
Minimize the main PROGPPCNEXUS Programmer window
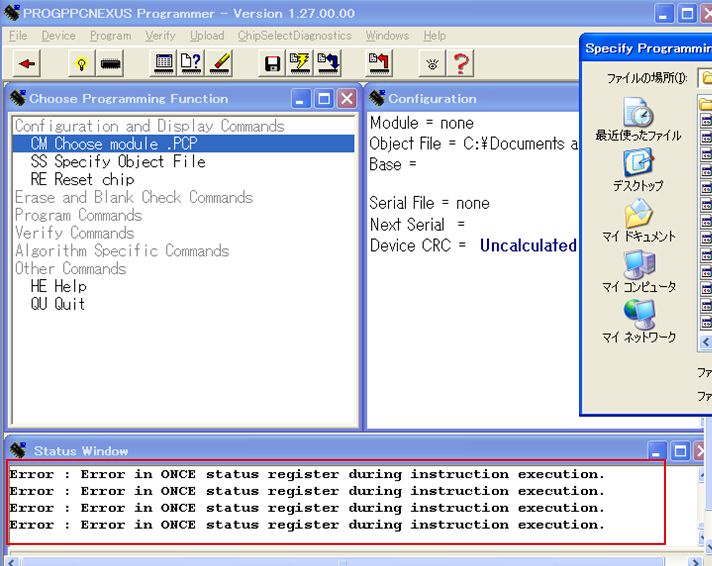click(663, 14)
